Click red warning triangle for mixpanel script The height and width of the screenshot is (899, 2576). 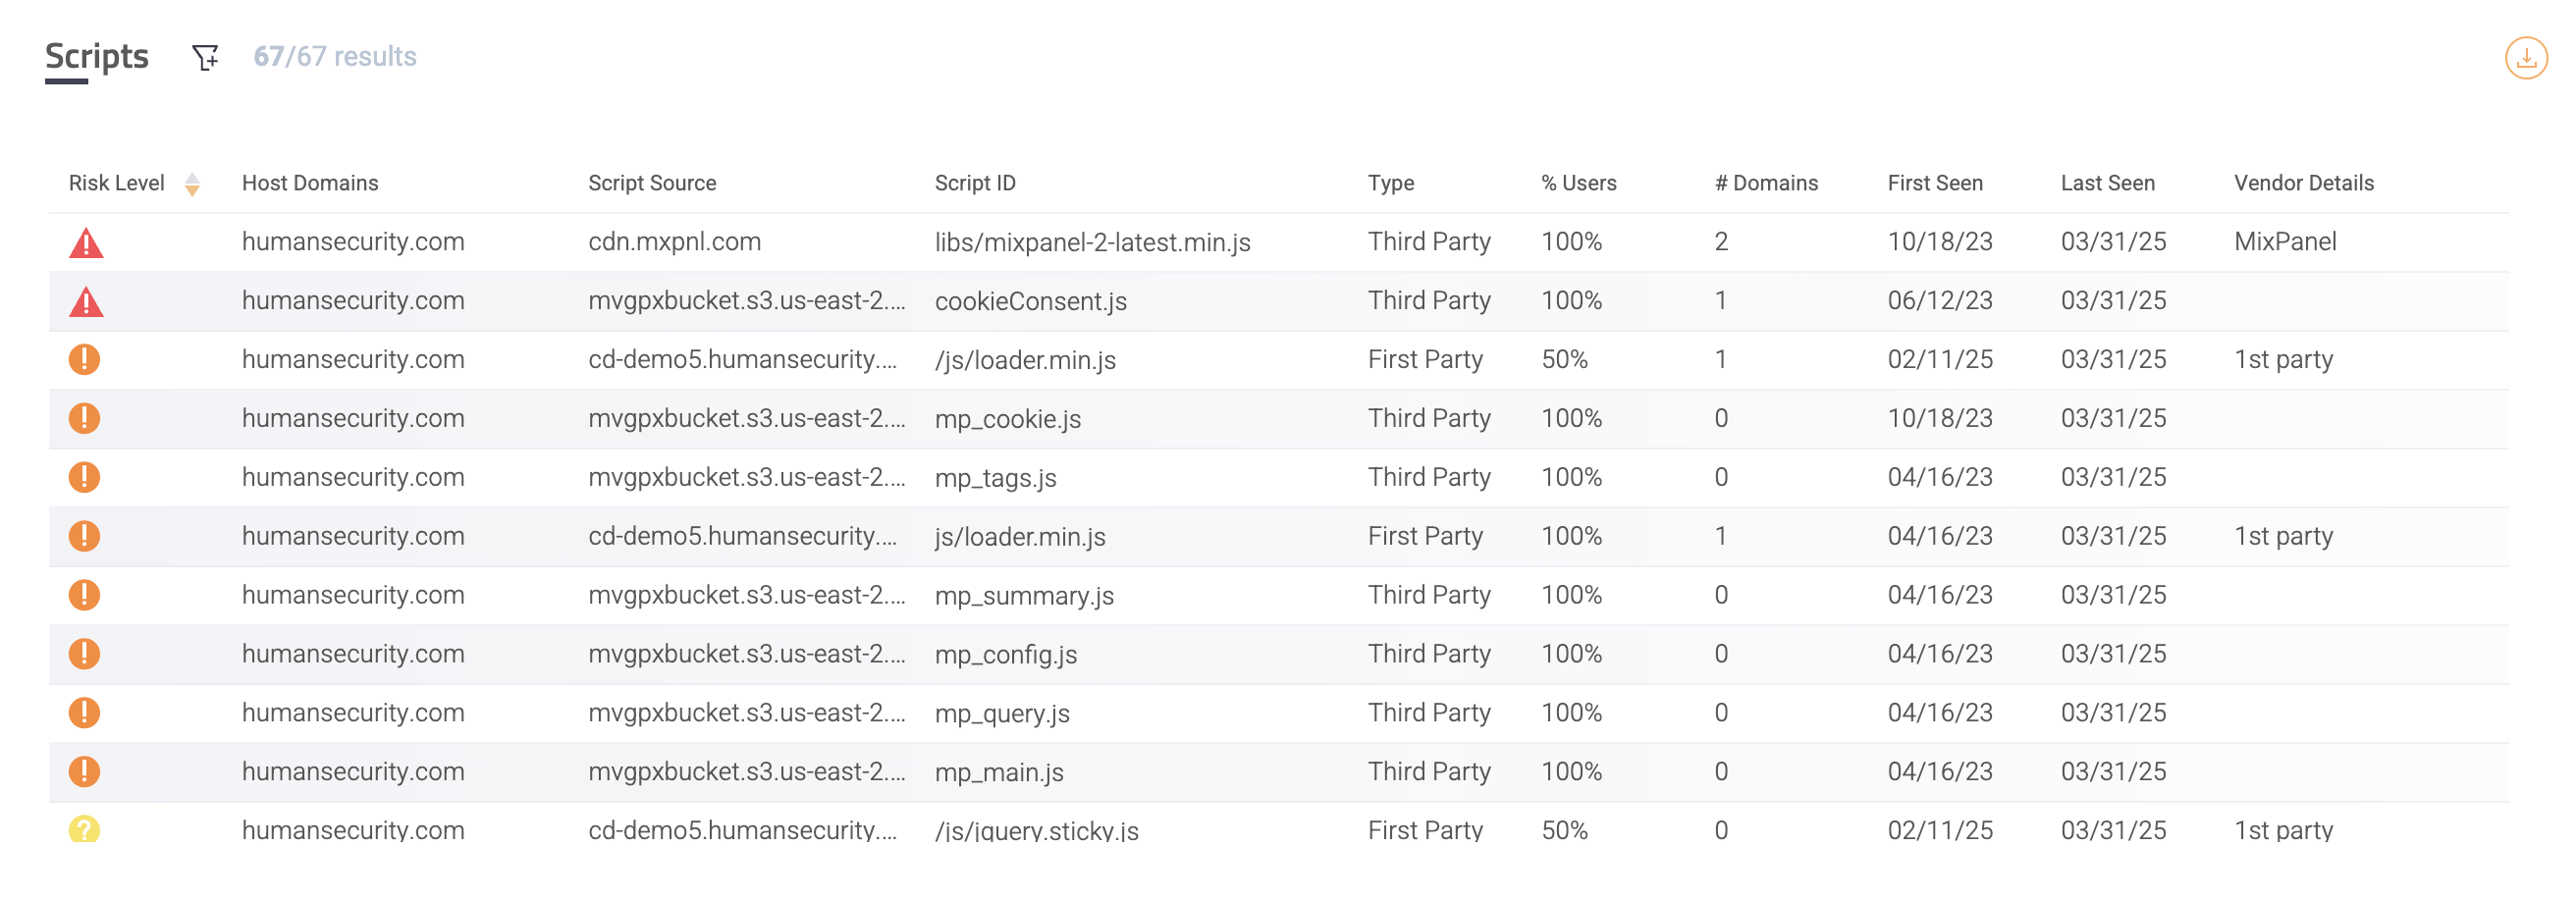[x=86, y=243]
